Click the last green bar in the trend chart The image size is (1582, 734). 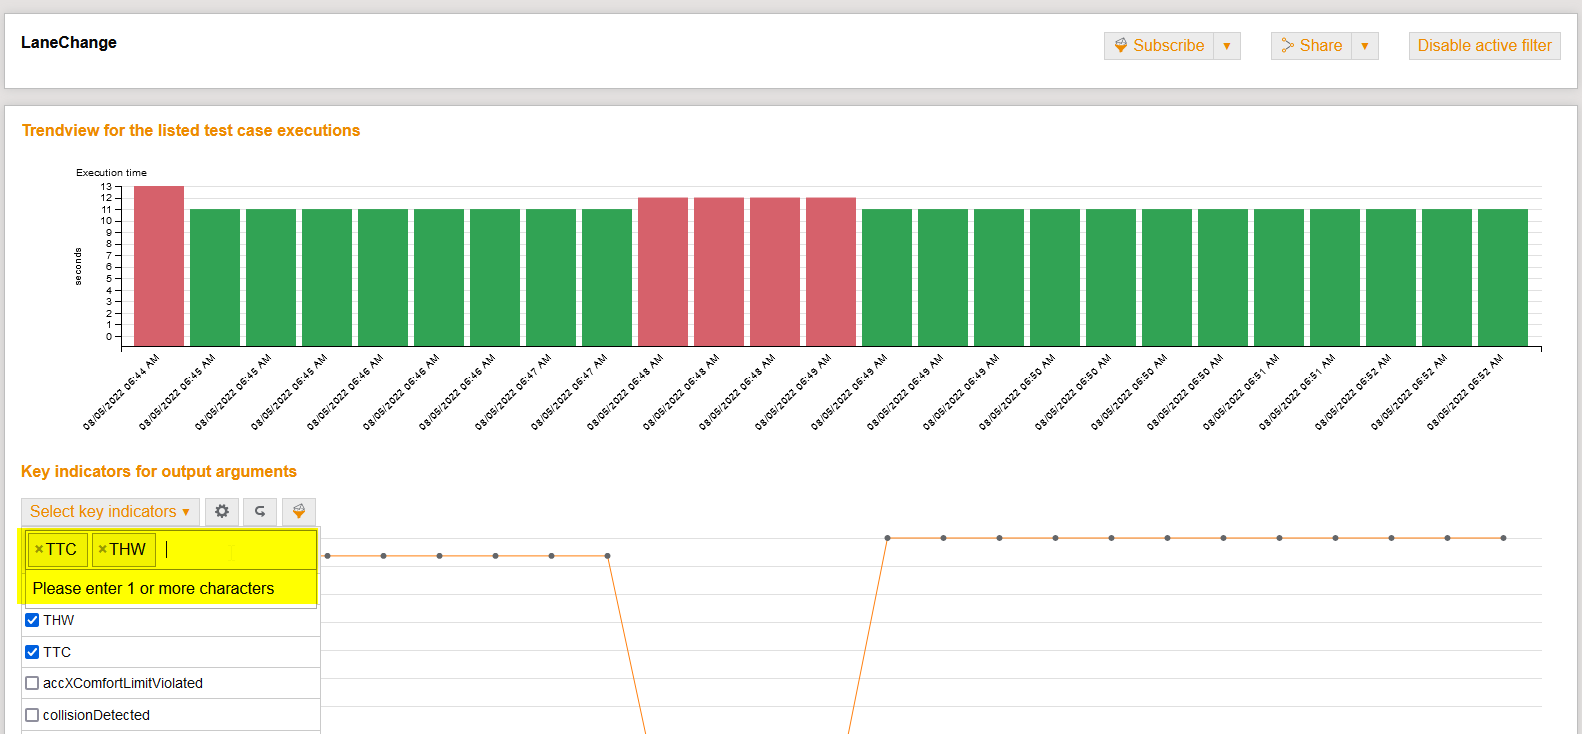pos(1502,277)
